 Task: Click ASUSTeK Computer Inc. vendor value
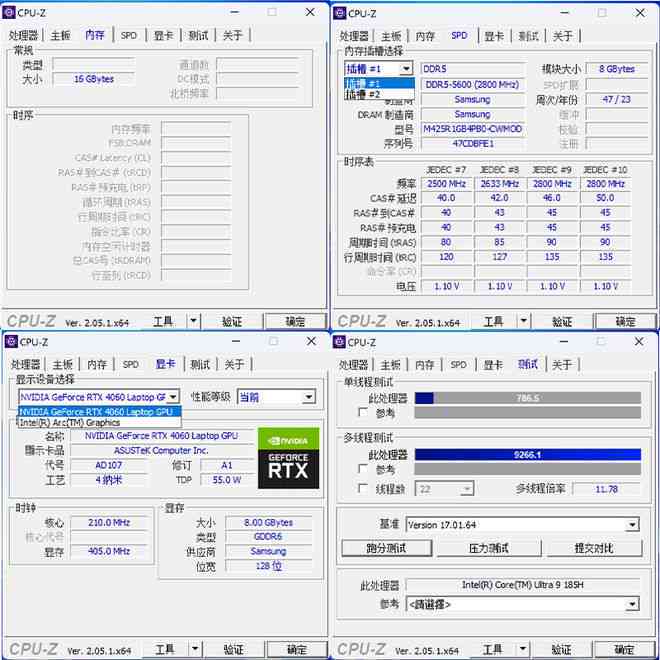162,450
